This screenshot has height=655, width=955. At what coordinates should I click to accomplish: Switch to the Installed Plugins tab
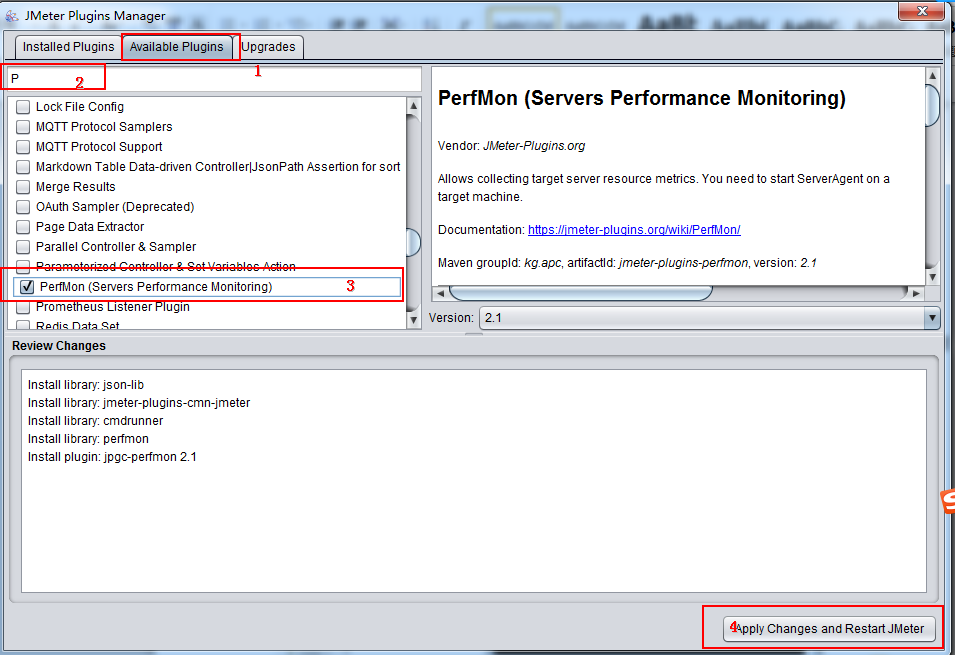(68, 47)
